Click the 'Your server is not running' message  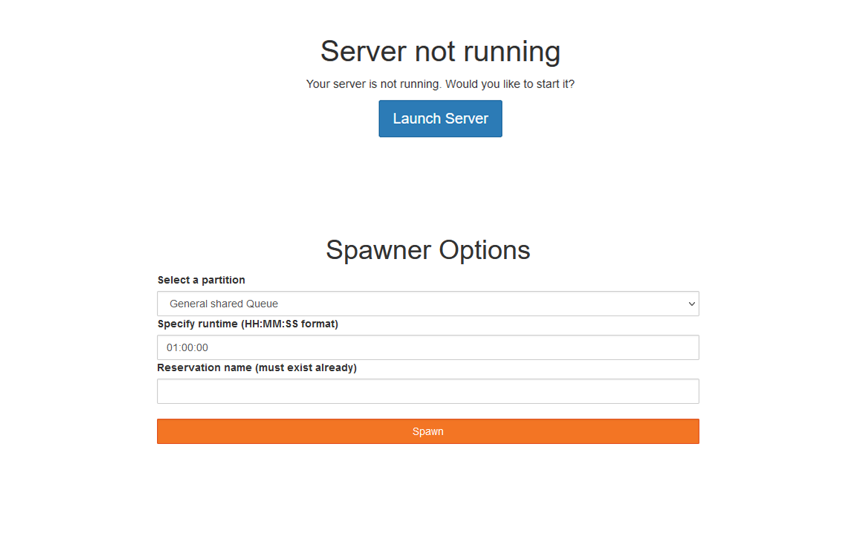[x=440, y=84]
